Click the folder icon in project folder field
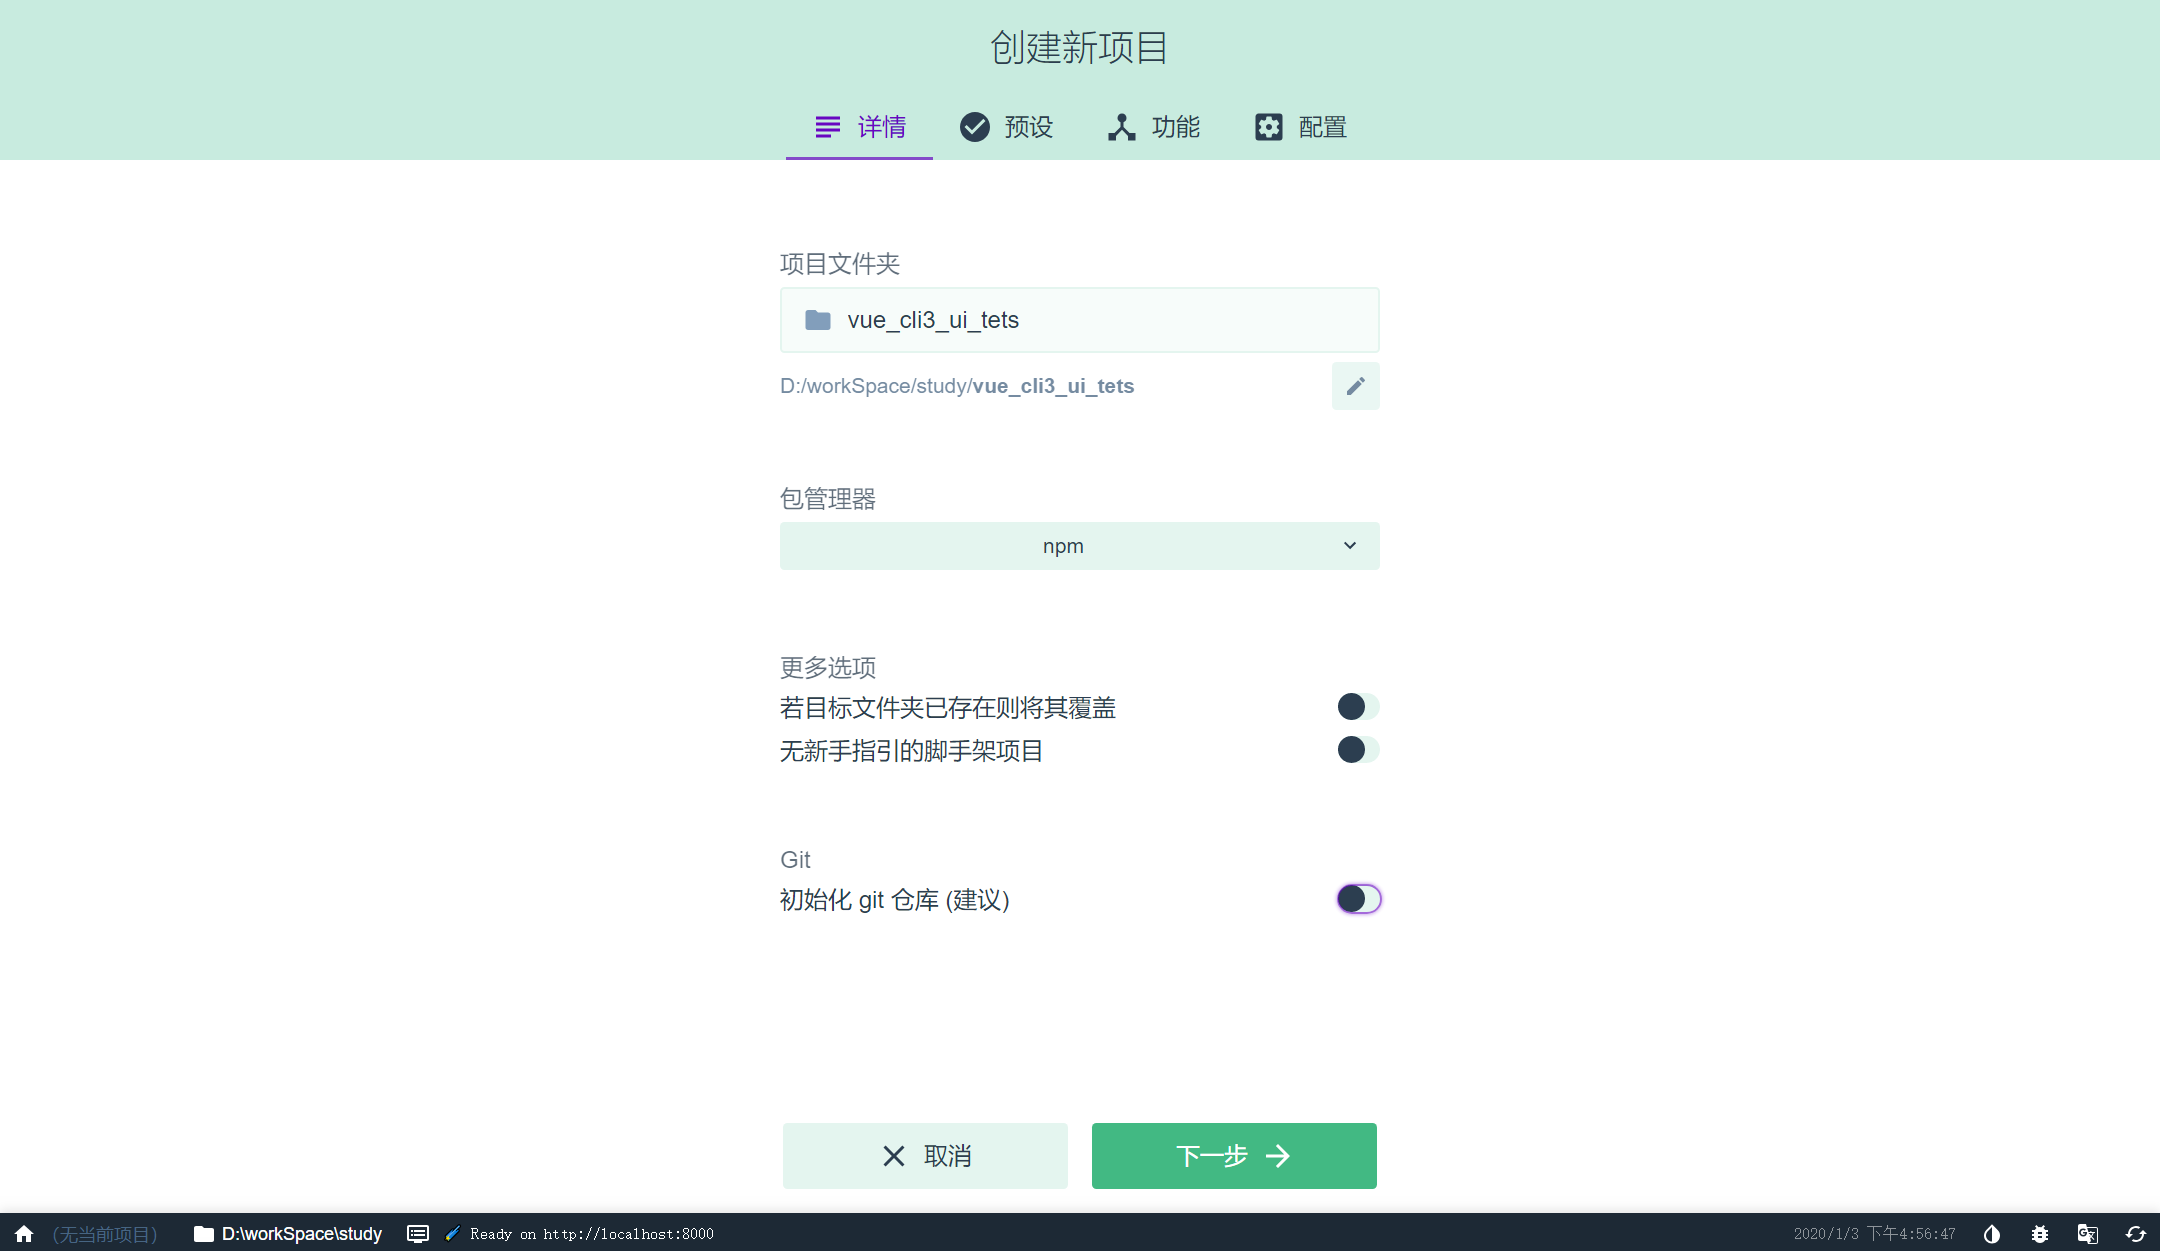This screenshot has height=1251, width=2160. pos(818,320)
